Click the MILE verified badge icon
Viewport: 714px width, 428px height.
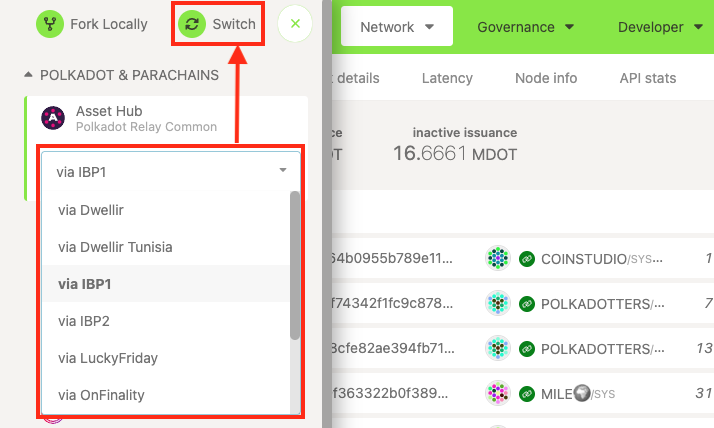tap(527, 393)
